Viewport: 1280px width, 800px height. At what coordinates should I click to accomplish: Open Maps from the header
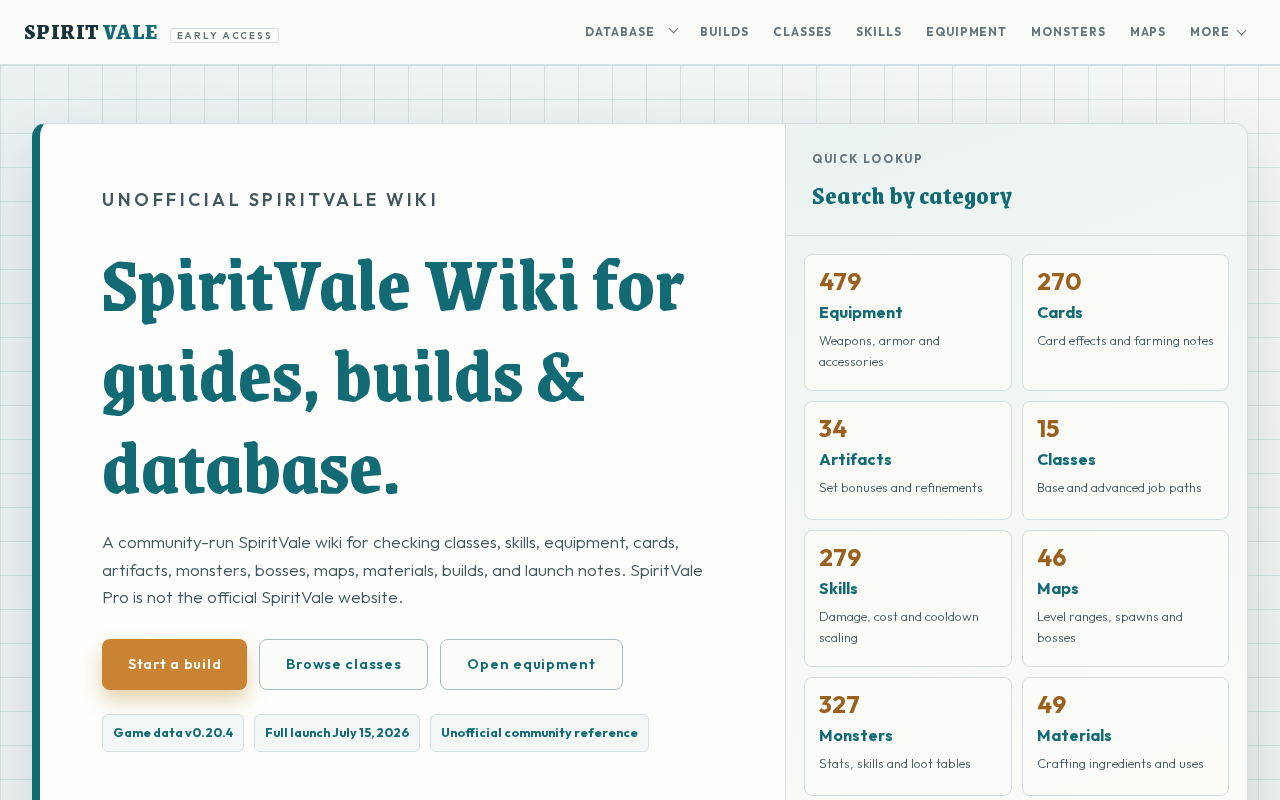(1148, 32)
